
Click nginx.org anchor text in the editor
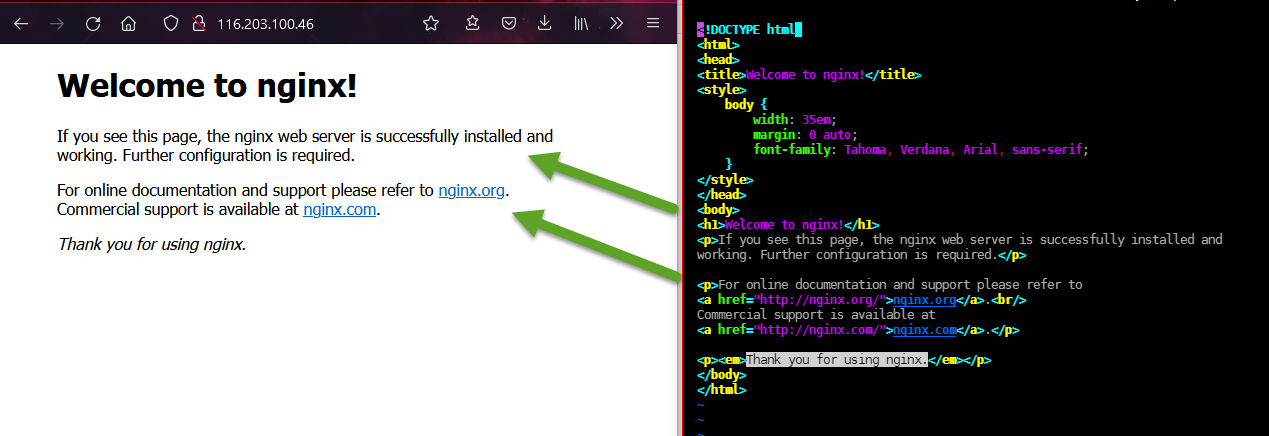926,300
